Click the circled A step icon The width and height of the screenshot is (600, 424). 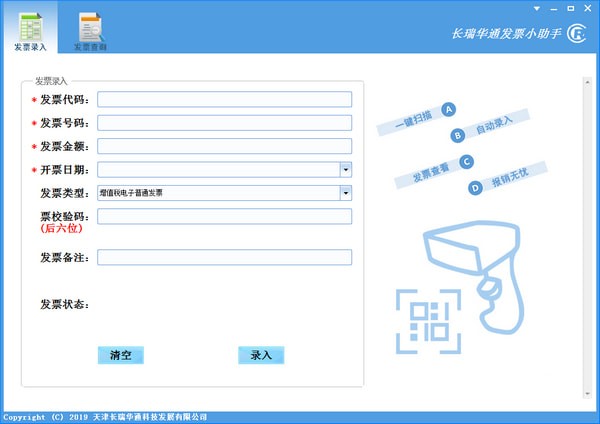[x=449, y=109]
